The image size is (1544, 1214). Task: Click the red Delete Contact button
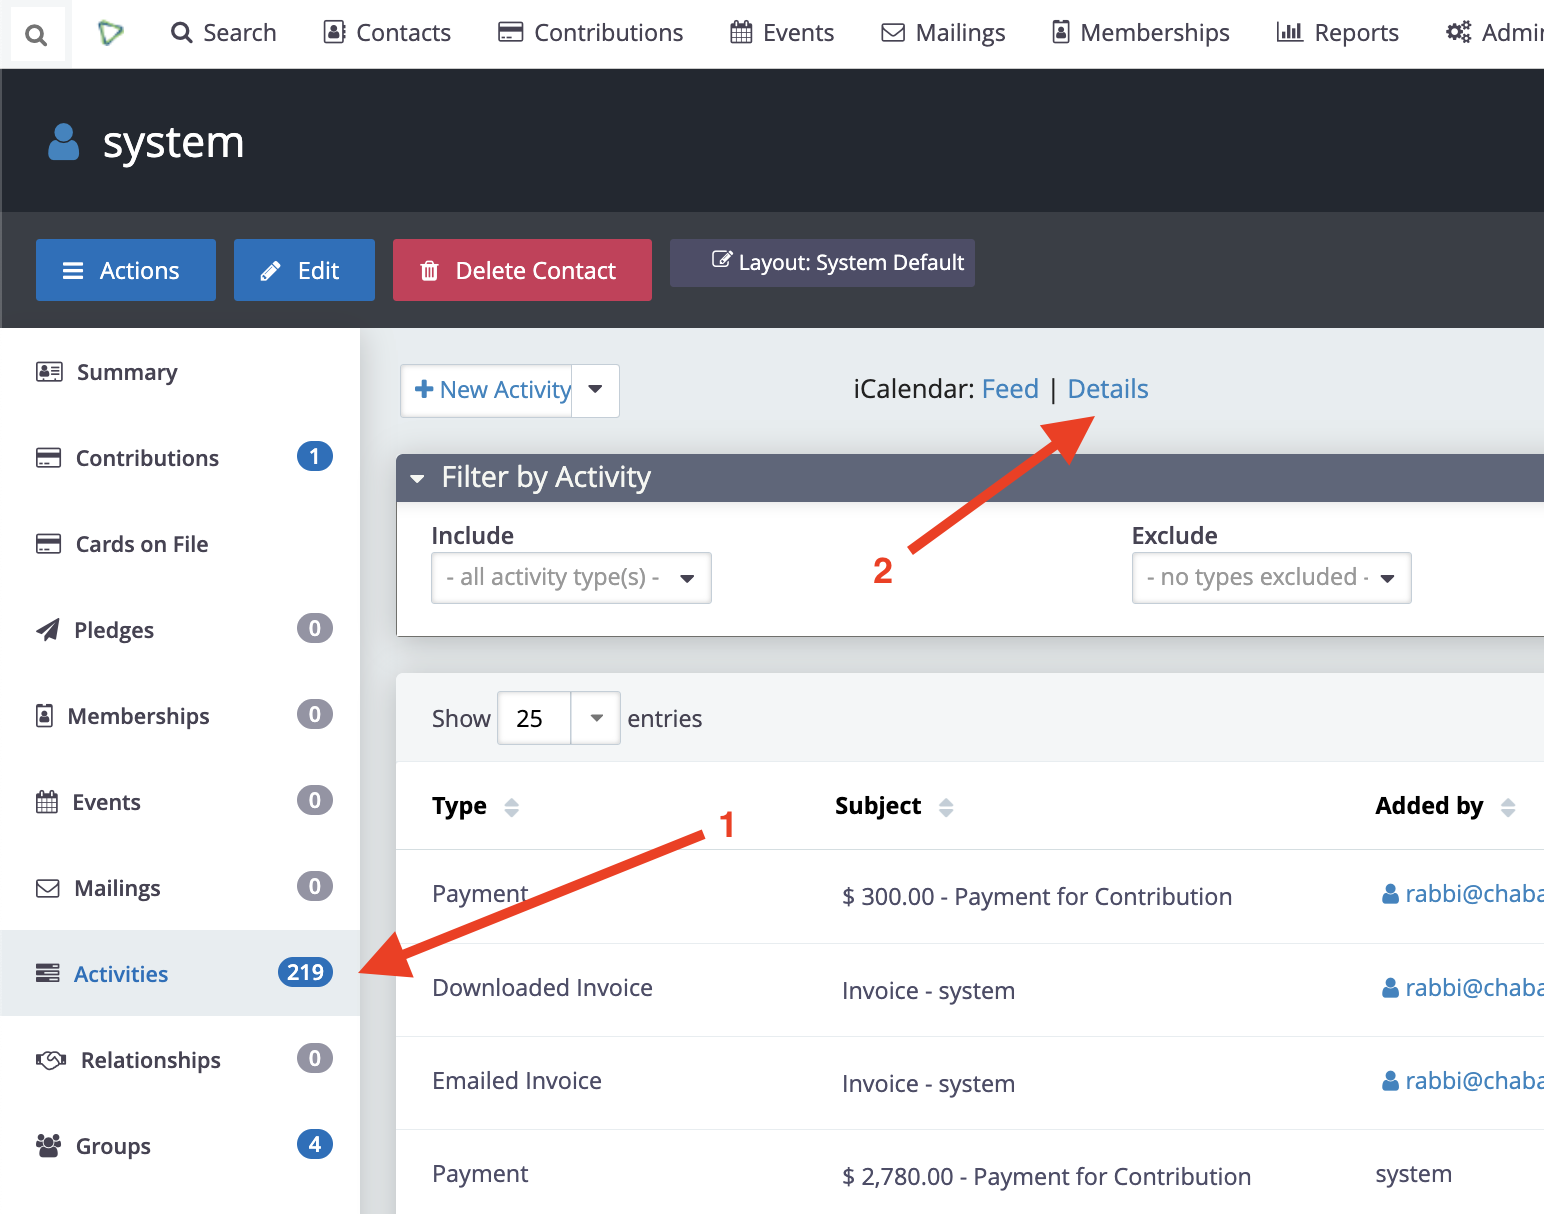(522, 270)
